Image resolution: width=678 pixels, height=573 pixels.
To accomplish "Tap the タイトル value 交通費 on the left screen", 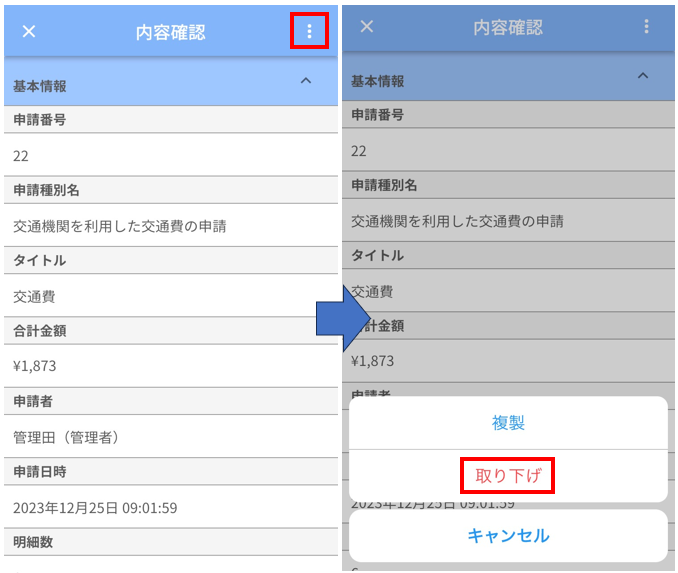I will tap(33, 296).
